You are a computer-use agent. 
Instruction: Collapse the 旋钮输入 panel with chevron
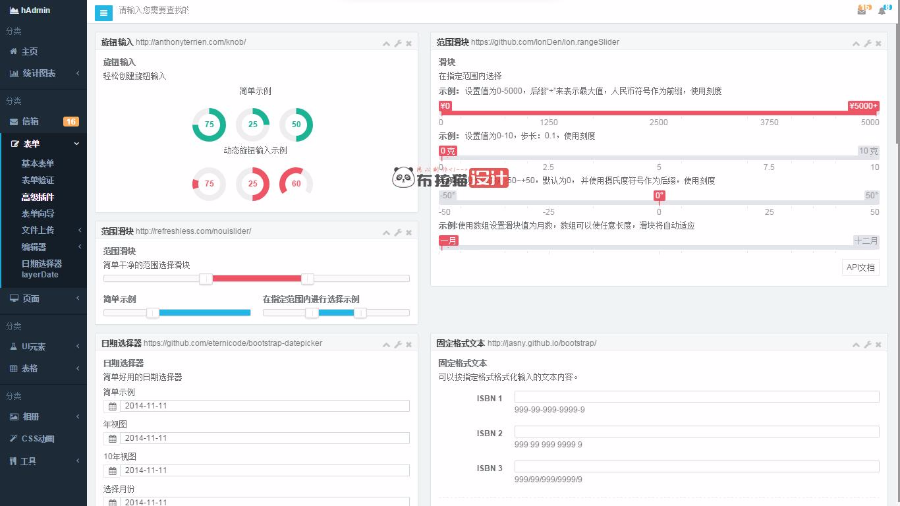click(x=386, y=44)
